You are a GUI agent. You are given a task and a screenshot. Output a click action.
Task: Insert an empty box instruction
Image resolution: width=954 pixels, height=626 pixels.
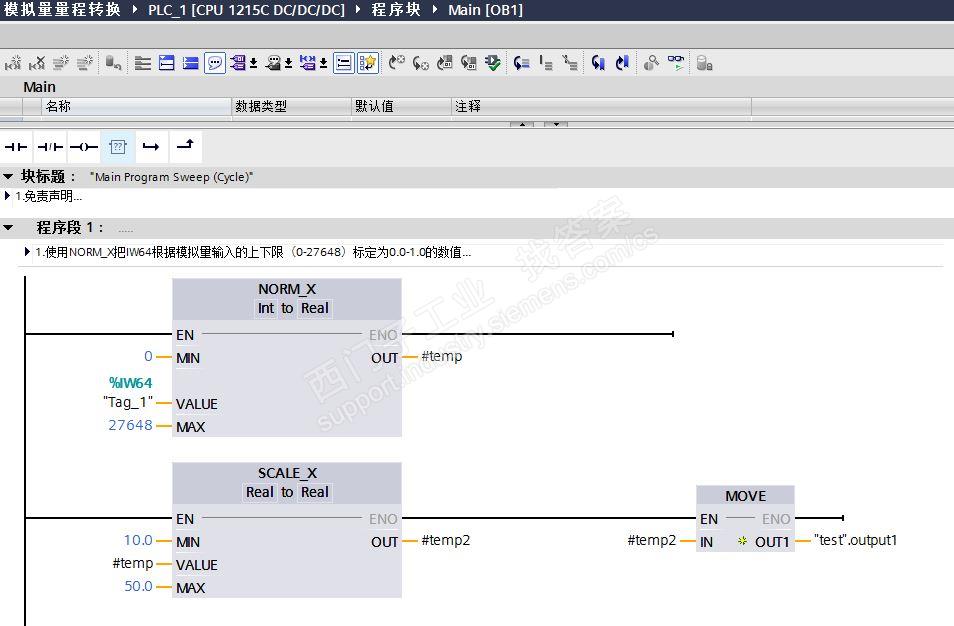(x=117, y=147)
